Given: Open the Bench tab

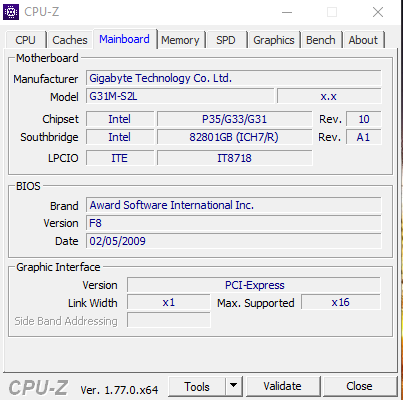Looking at the screenshot, I should (321, 40).
